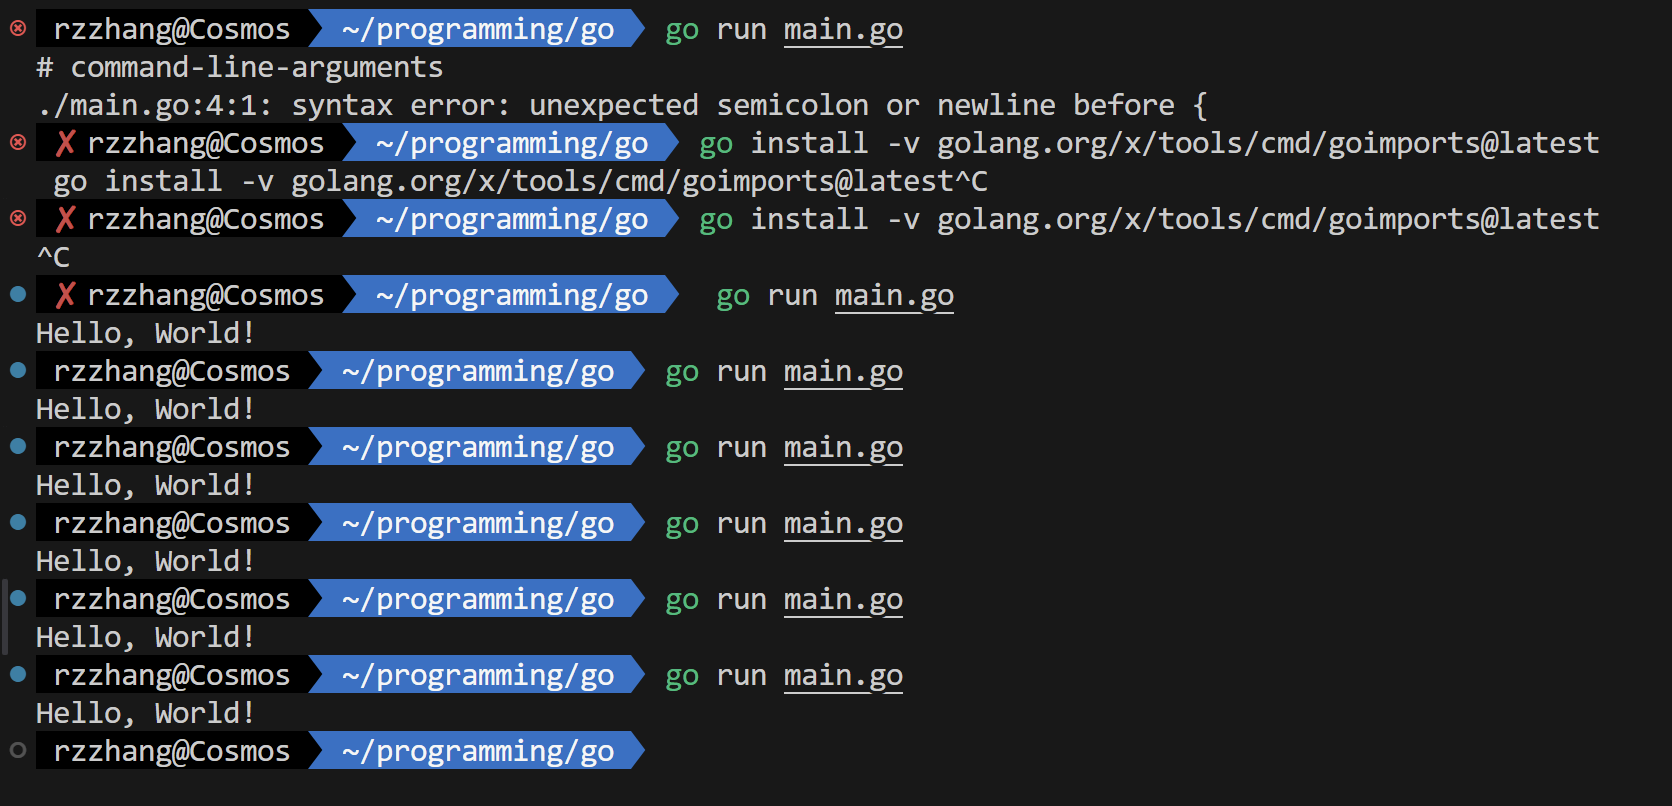Click the red X before the go run main.go prompt

click(65, 295)
